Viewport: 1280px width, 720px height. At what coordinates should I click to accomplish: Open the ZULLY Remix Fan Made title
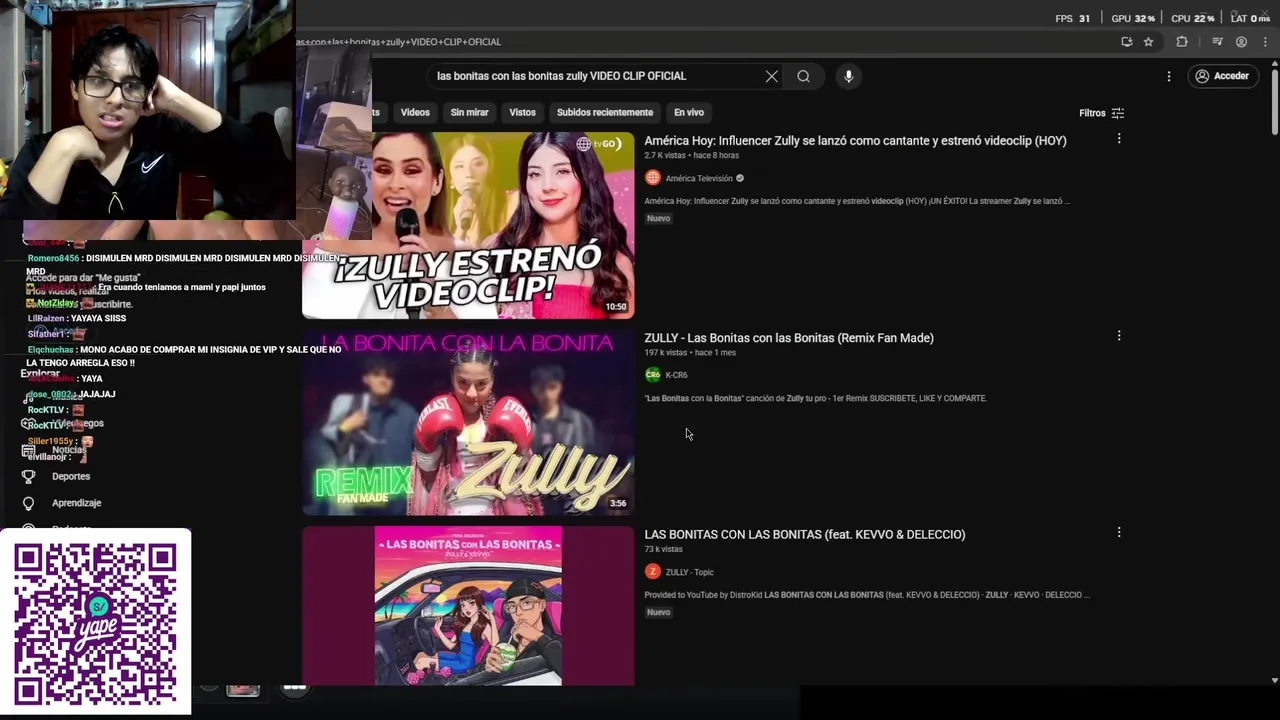789,338
